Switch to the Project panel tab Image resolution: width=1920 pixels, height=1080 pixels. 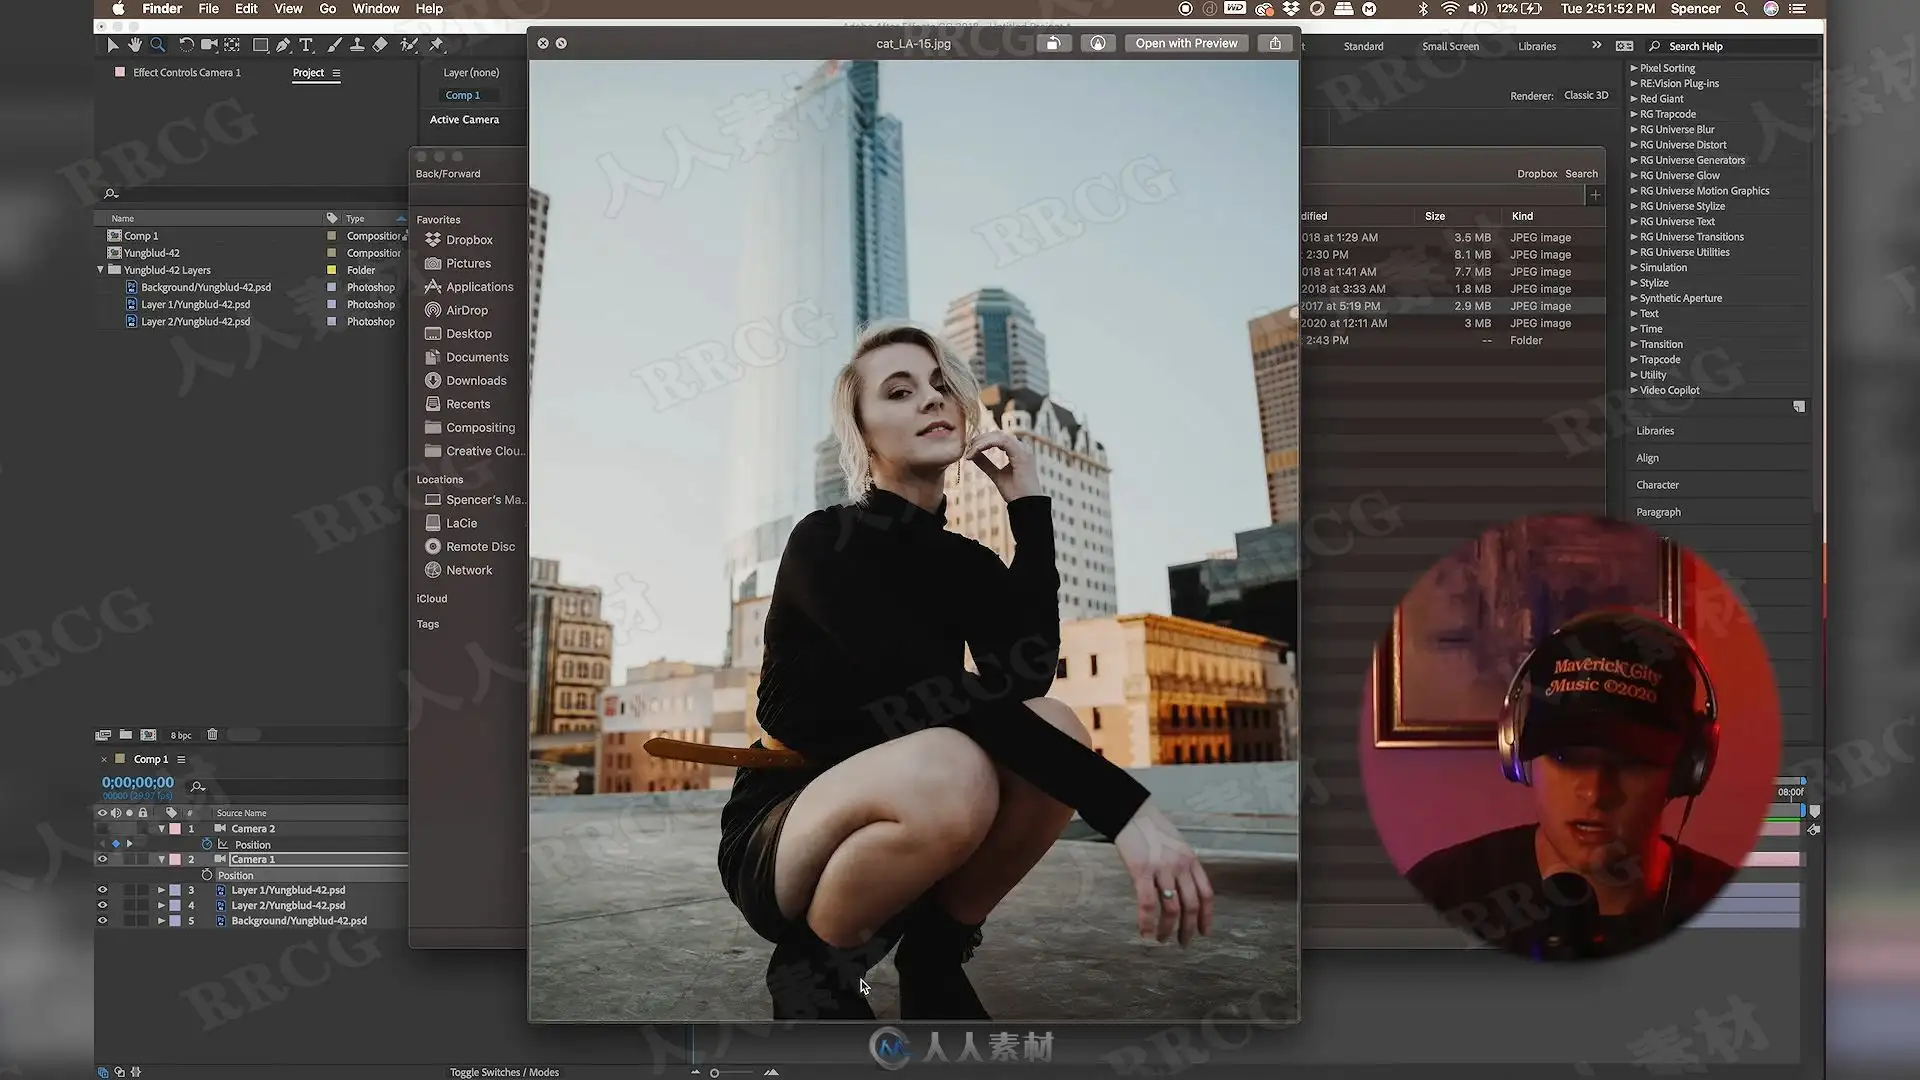pyautogui.click(x=308, y=73)
